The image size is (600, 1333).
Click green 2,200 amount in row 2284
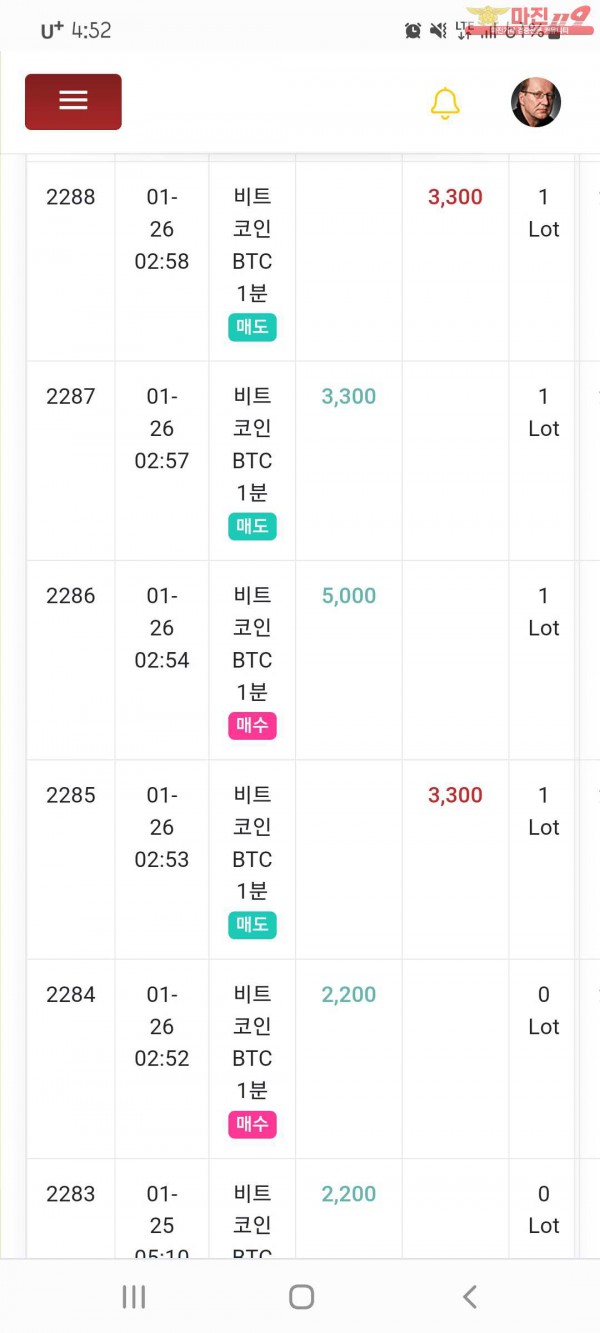(349, 995)
